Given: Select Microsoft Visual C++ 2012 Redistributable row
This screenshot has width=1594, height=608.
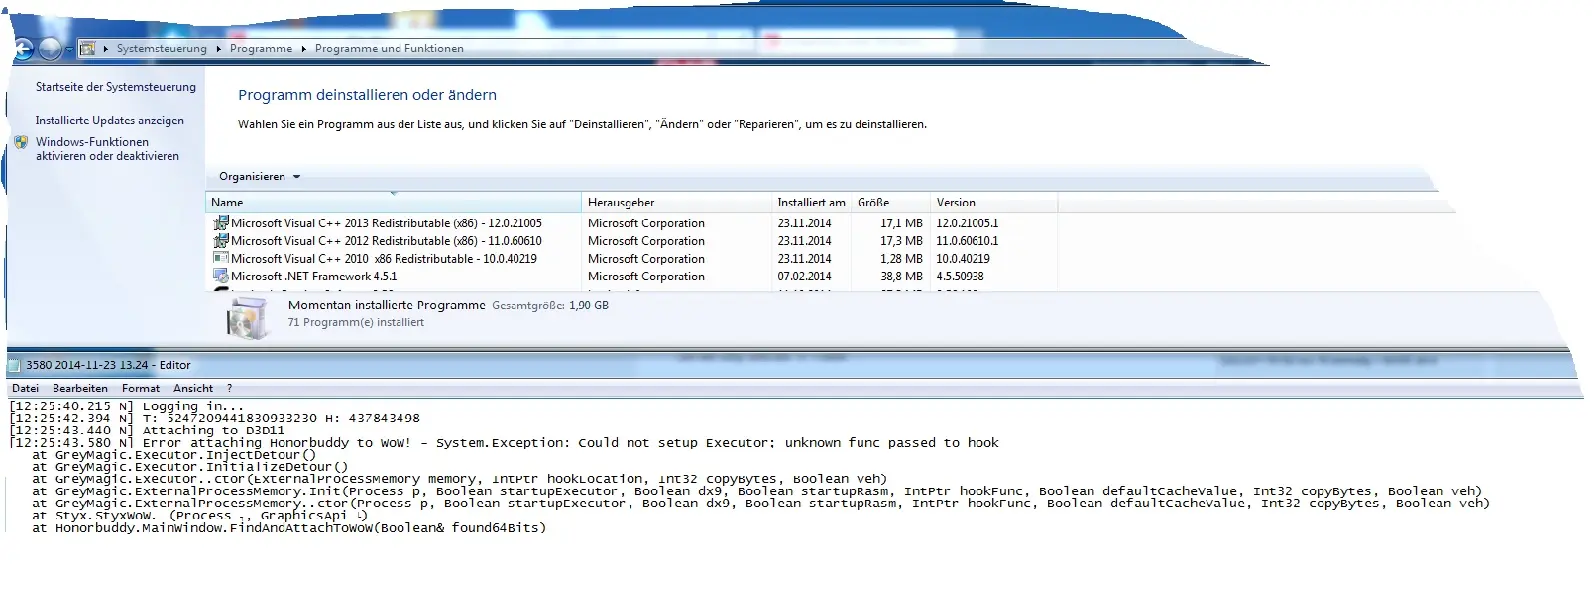Looking at the screenshot, I should tap(632, 241).
